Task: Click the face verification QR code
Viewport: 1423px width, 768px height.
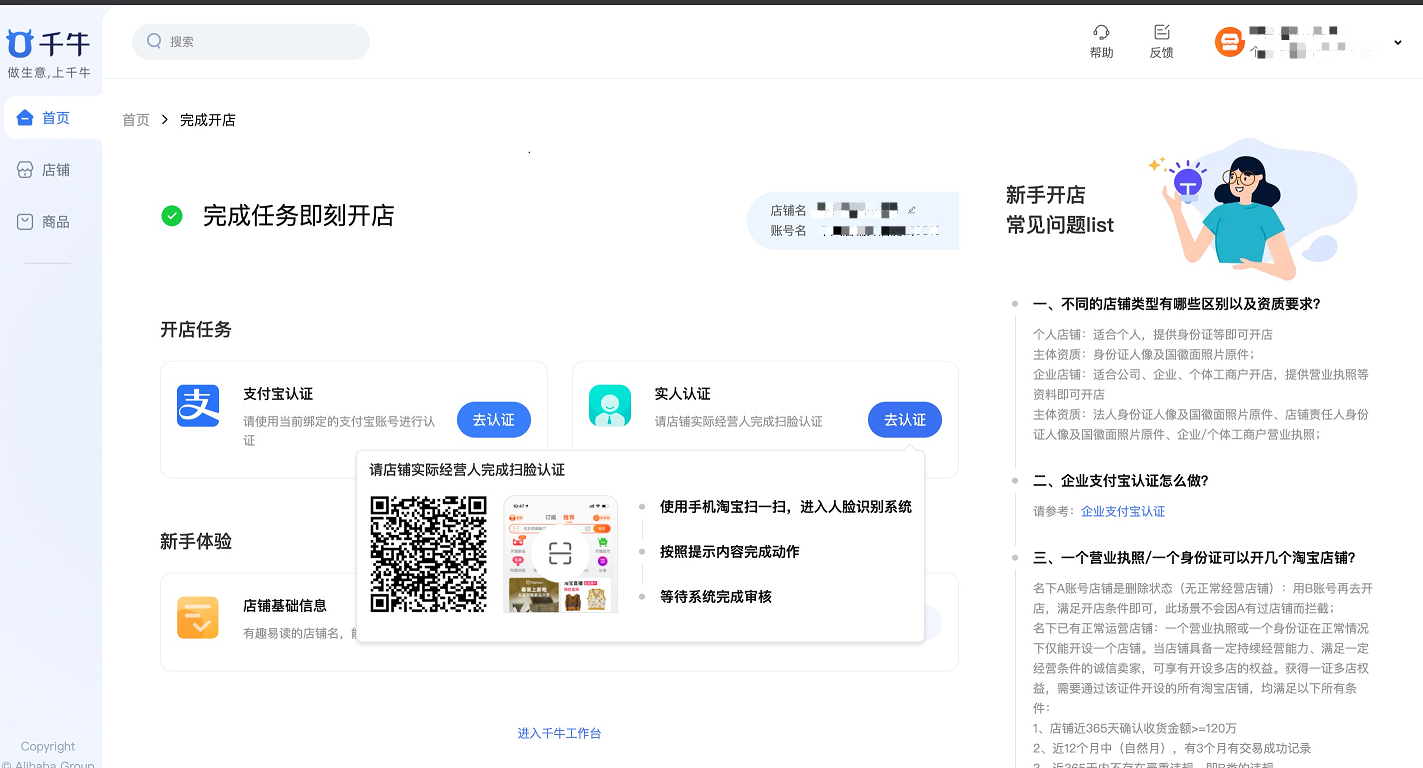Action: click(428, 554)
